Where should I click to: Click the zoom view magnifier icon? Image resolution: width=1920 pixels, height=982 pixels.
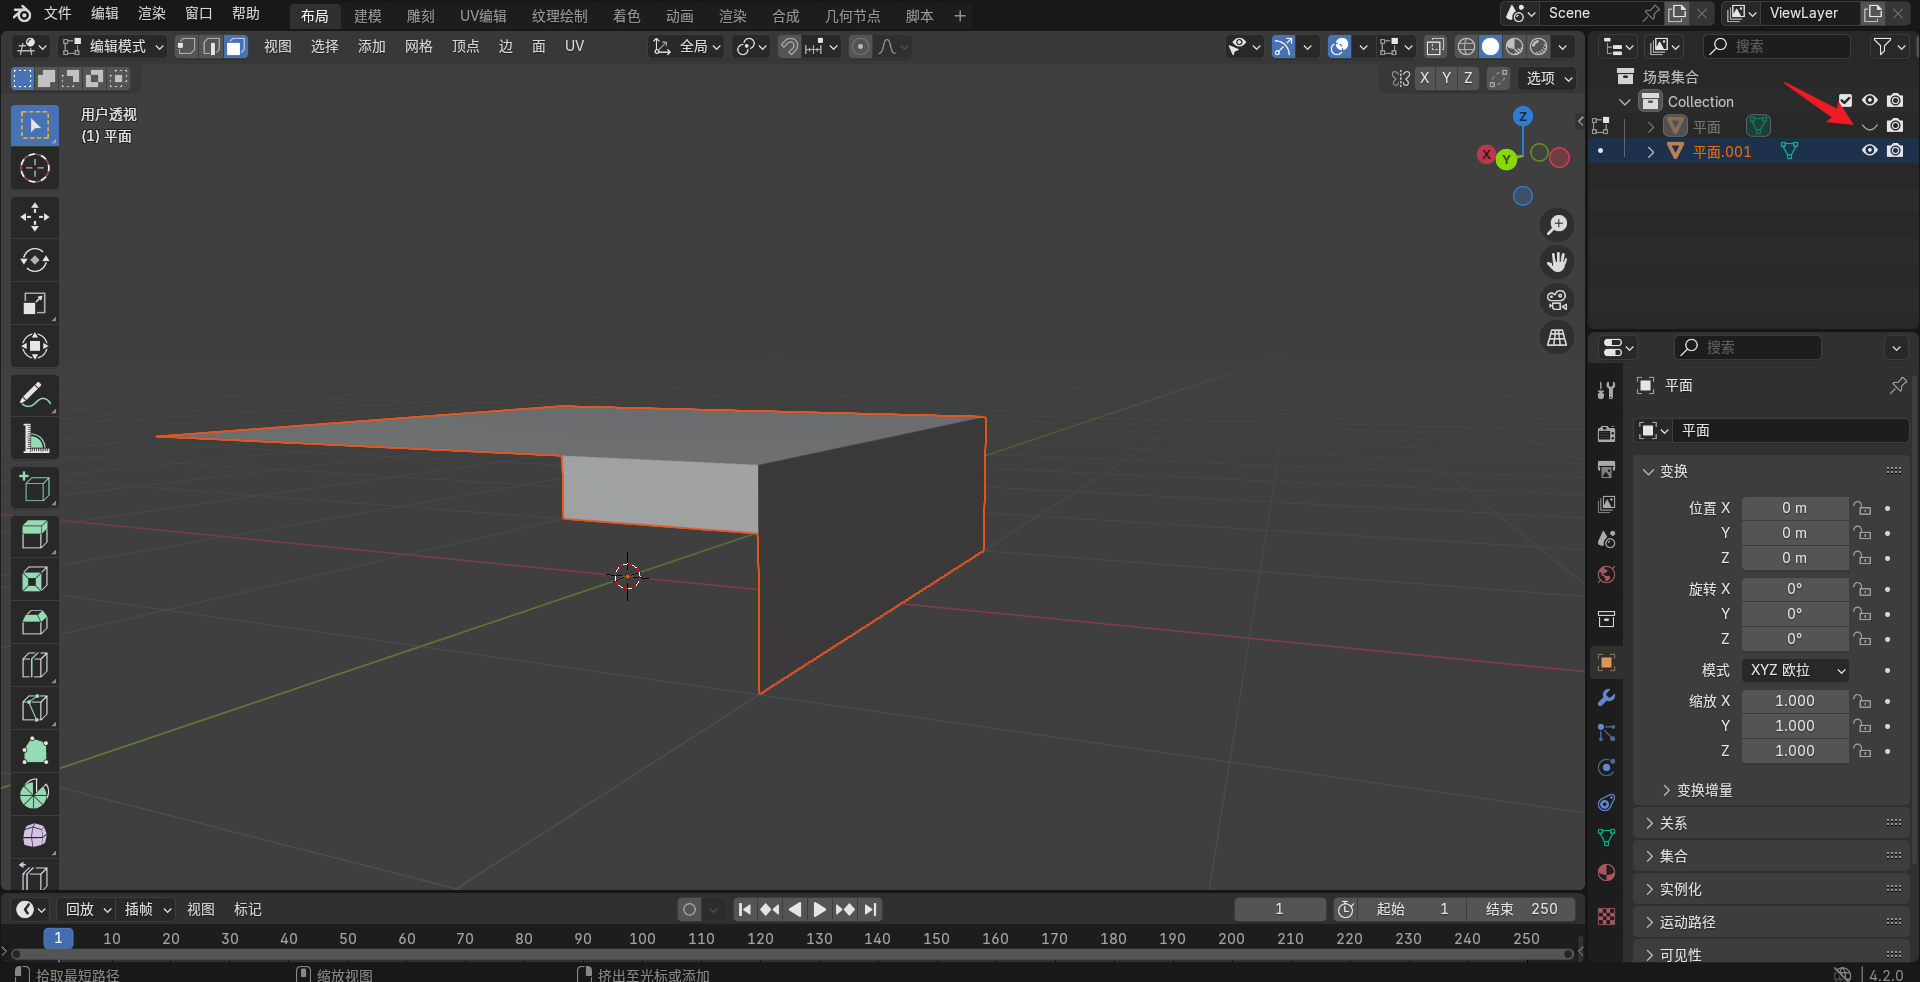pos(1557,225)
